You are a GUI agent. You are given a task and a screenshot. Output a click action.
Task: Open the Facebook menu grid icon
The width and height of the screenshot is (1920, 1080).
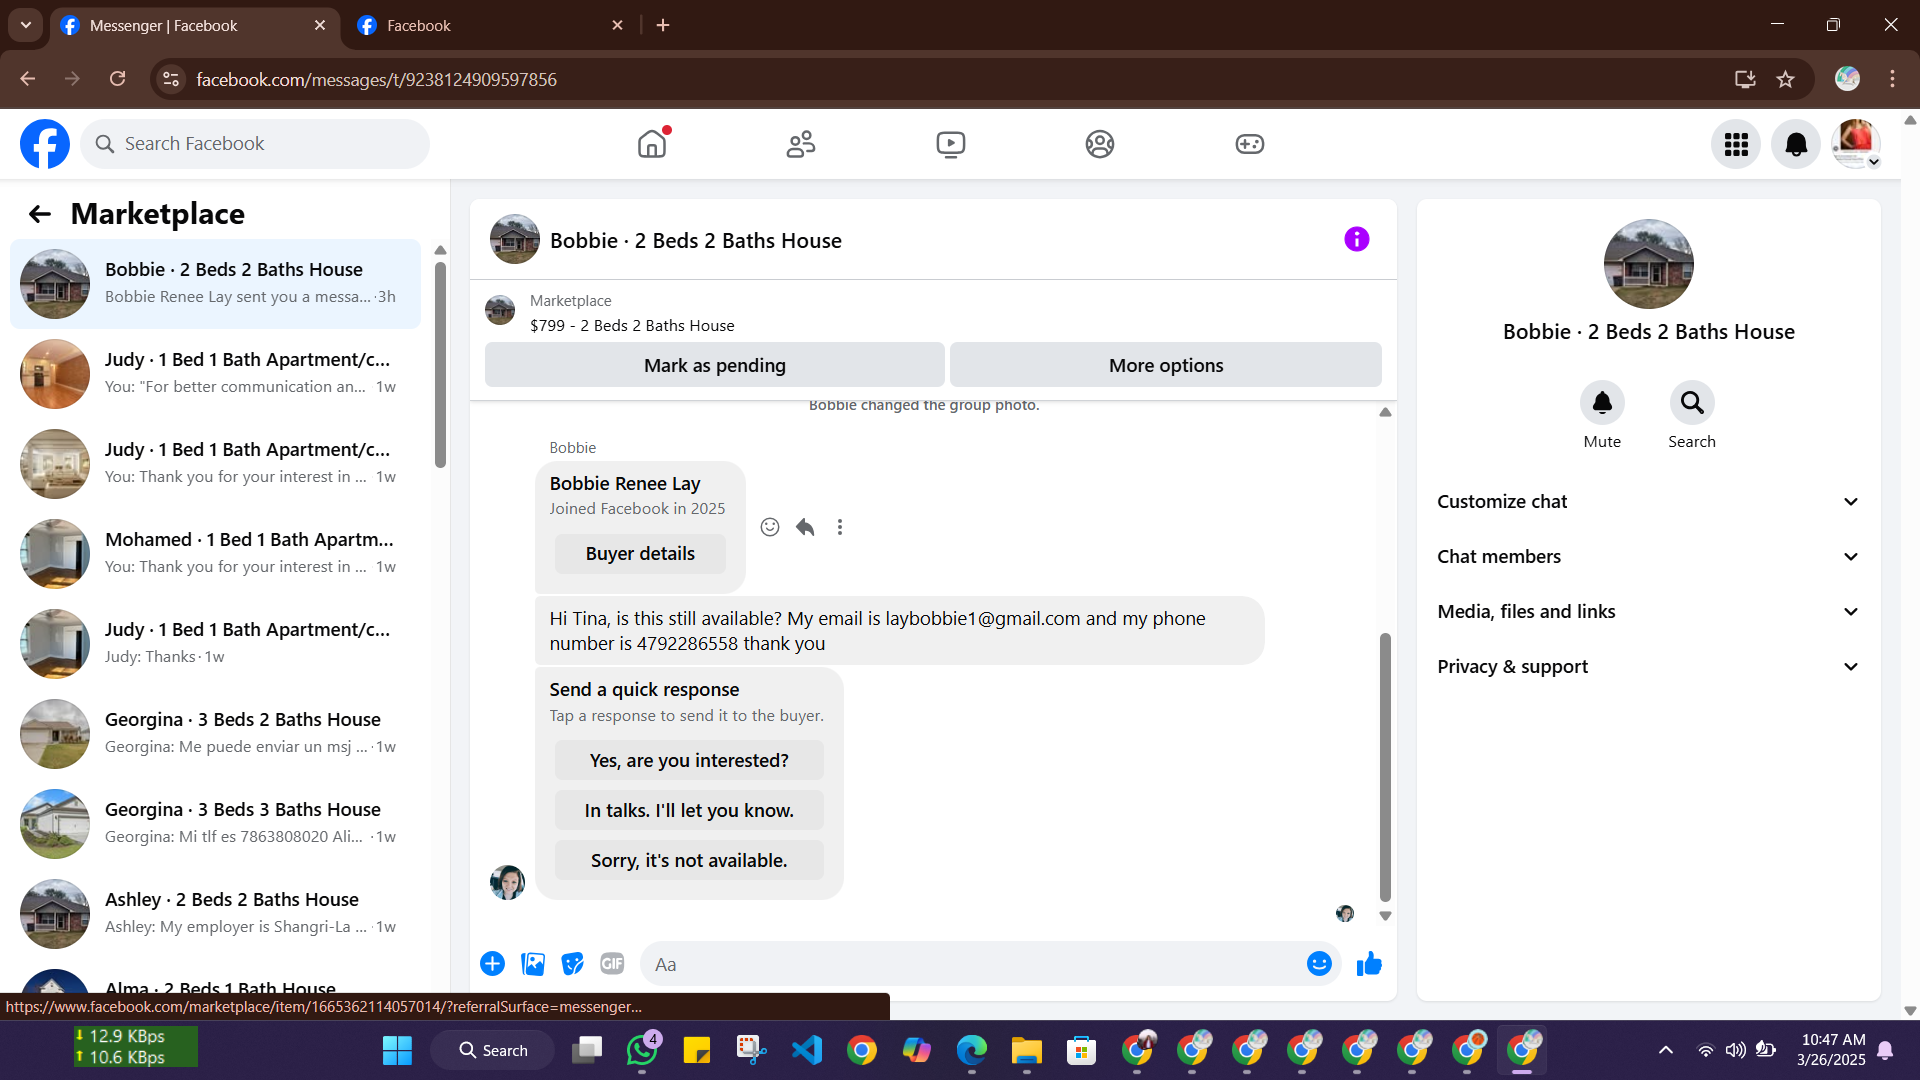click(1736, 144)
